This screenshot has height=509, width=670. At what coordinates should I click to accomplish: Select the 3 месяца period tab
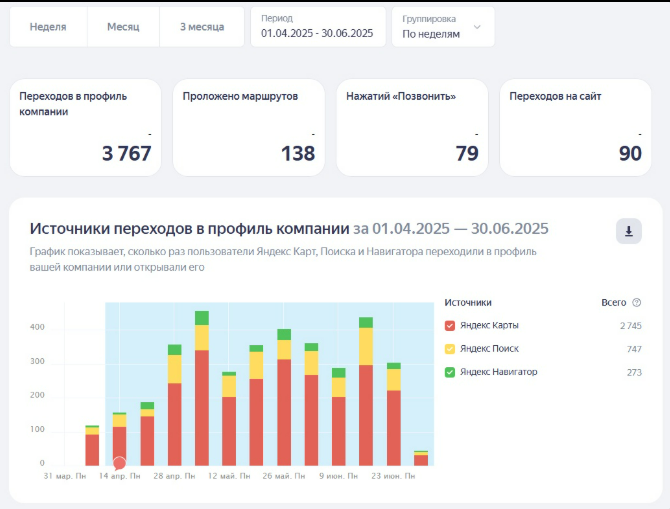point(202,27)
